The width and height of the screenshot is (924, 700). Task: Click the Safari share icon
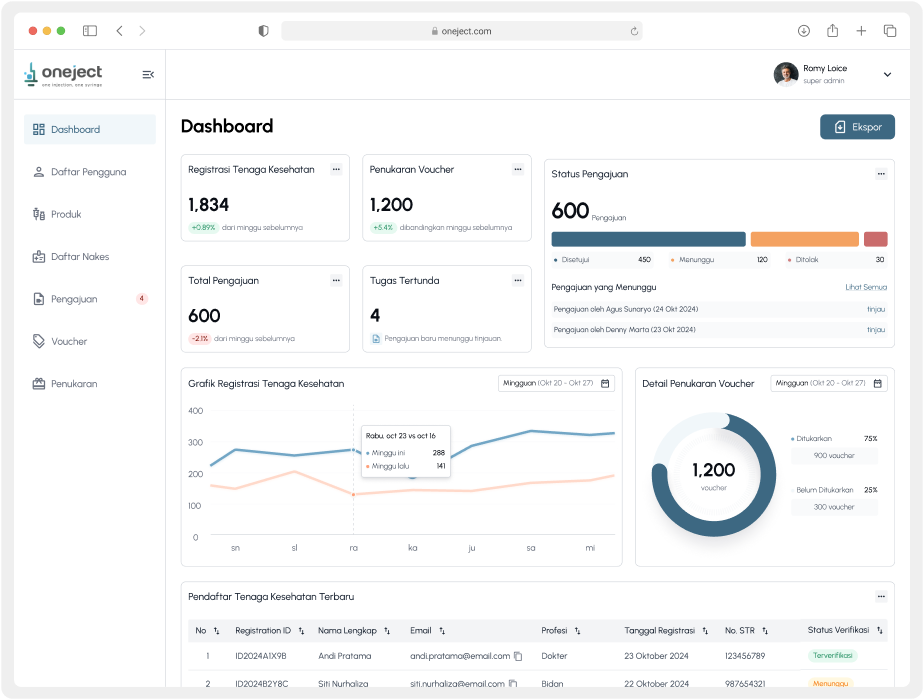click(x=832, y=31)
